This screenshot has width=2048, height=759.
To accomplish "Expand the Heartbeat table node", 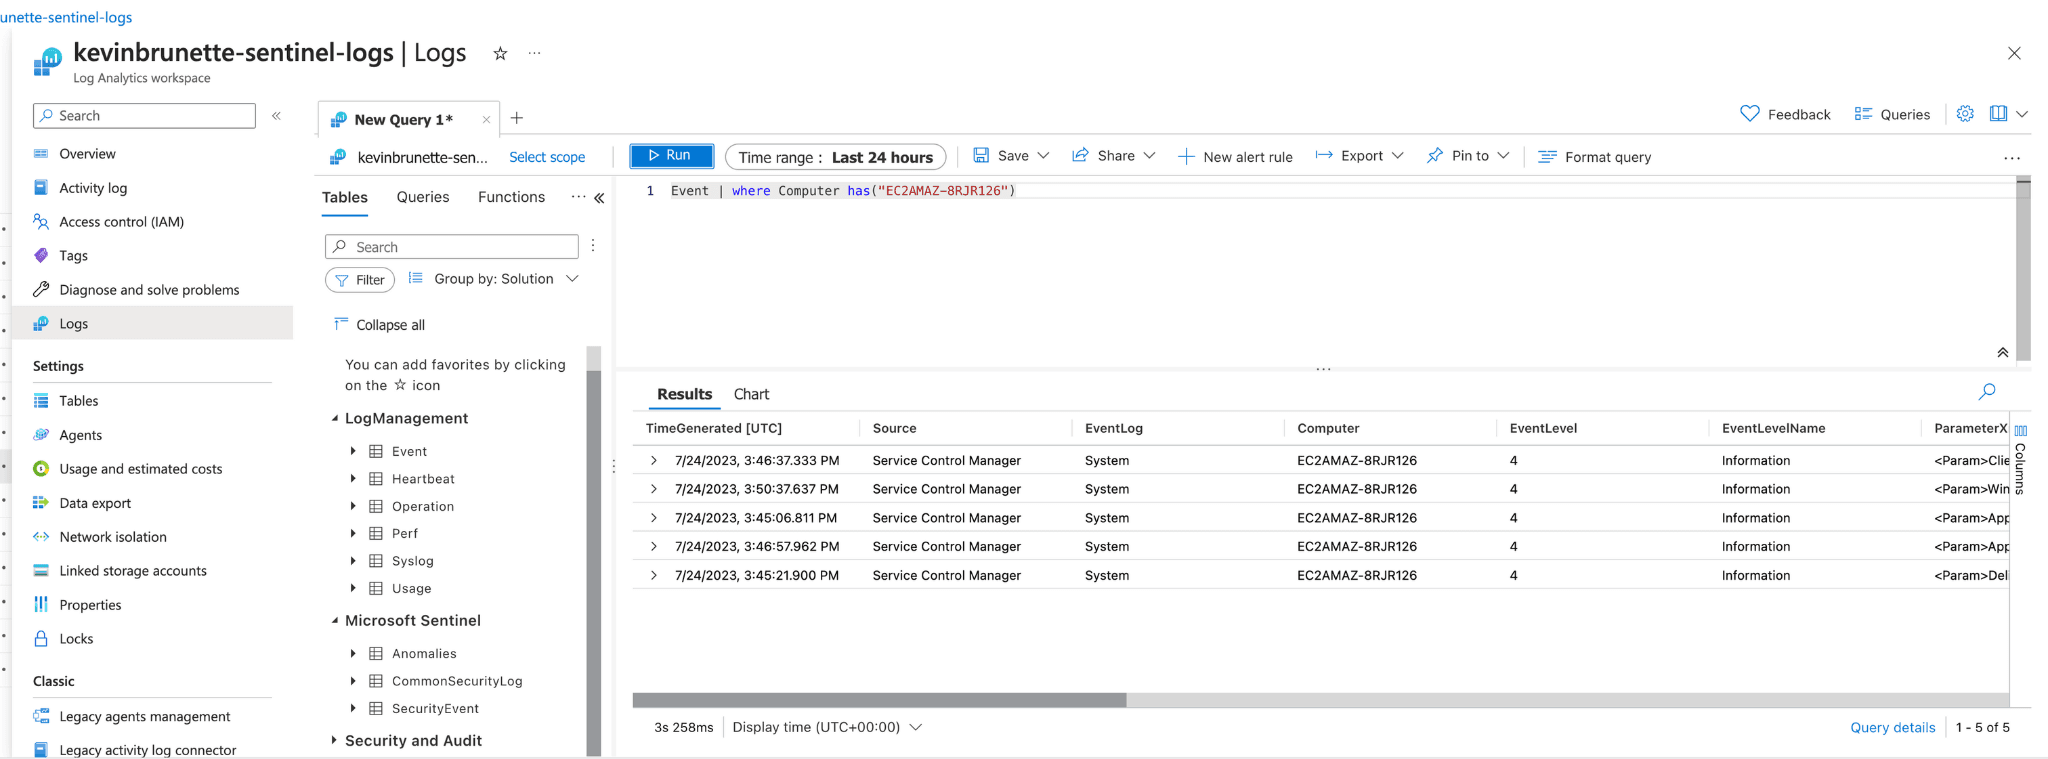I will [353, 479].
